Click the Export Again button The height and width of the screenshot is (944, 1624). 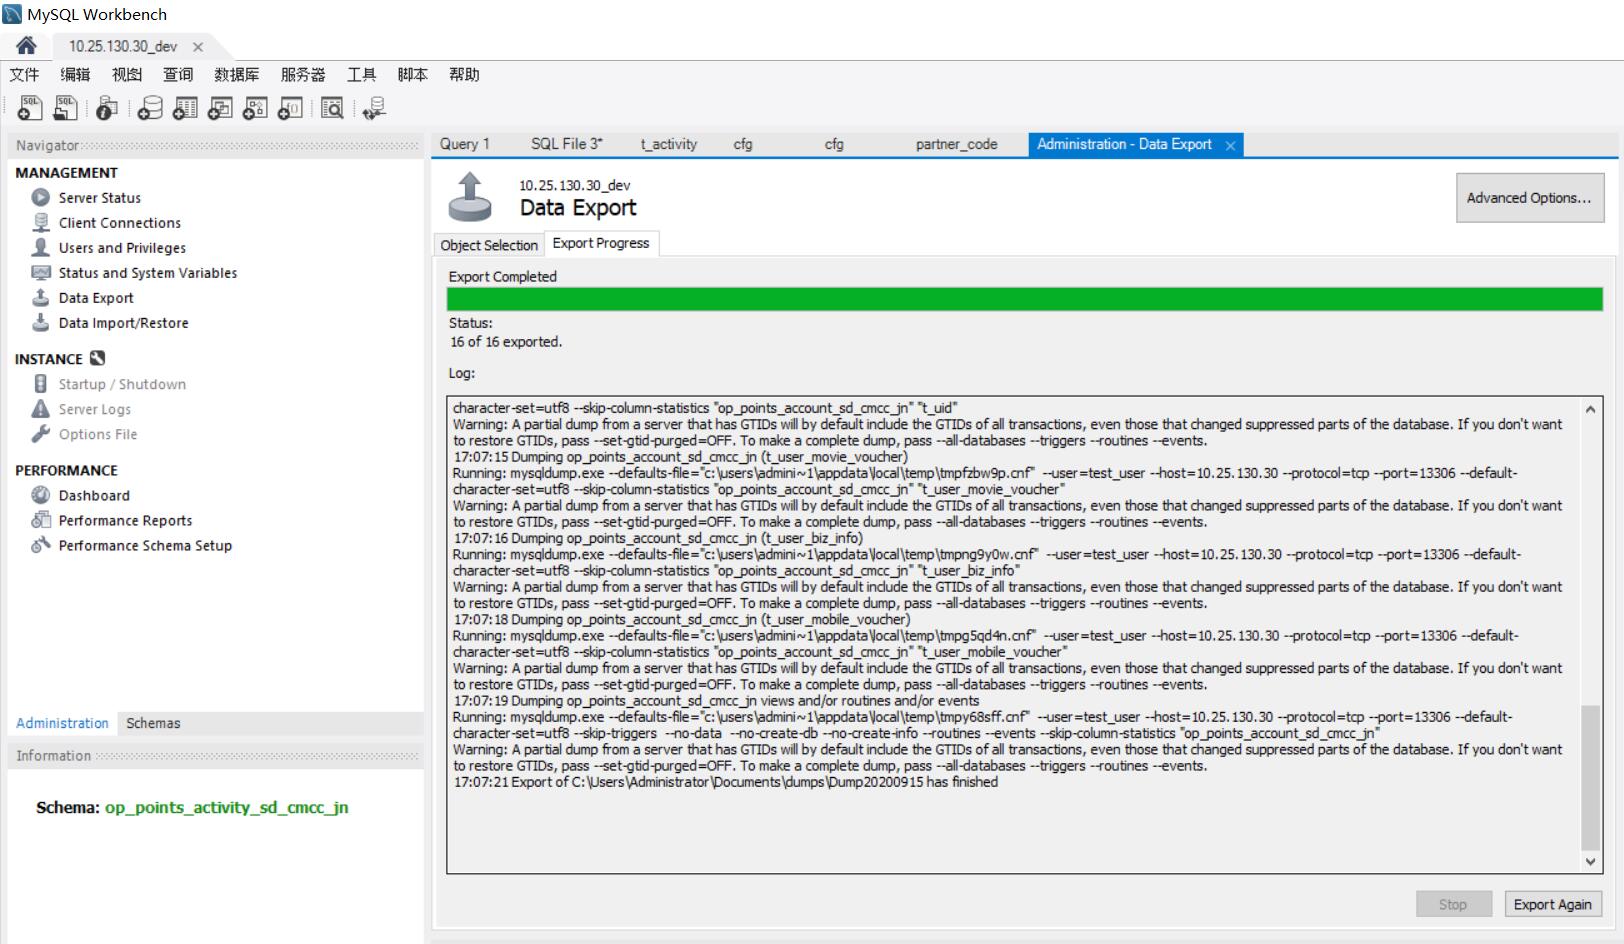(x=1551, y=904)
